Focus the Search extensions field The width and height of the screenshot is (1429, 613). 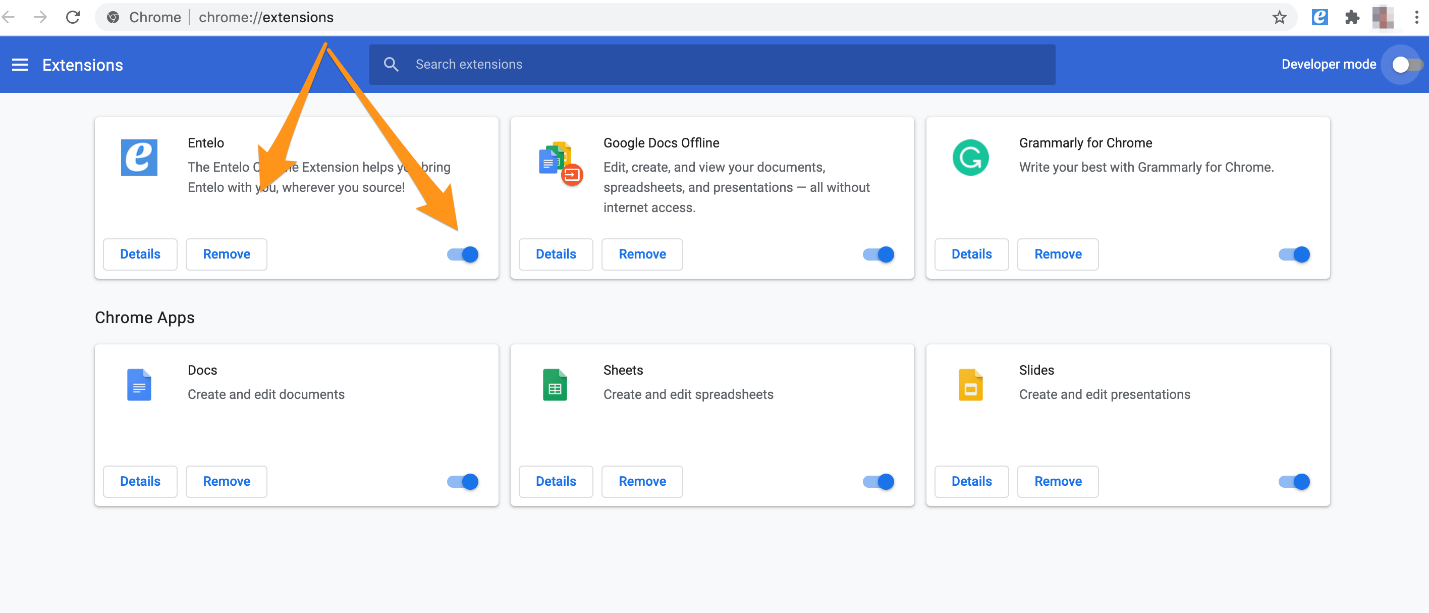712,64
